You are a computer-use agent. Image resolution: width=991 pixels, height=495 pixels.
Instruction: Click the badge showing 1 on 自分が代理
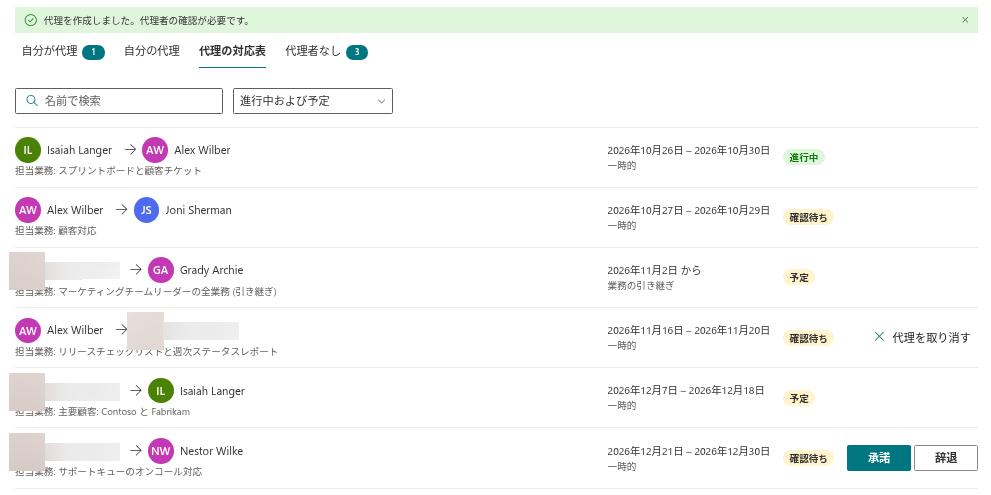click(x=94, y=52)
